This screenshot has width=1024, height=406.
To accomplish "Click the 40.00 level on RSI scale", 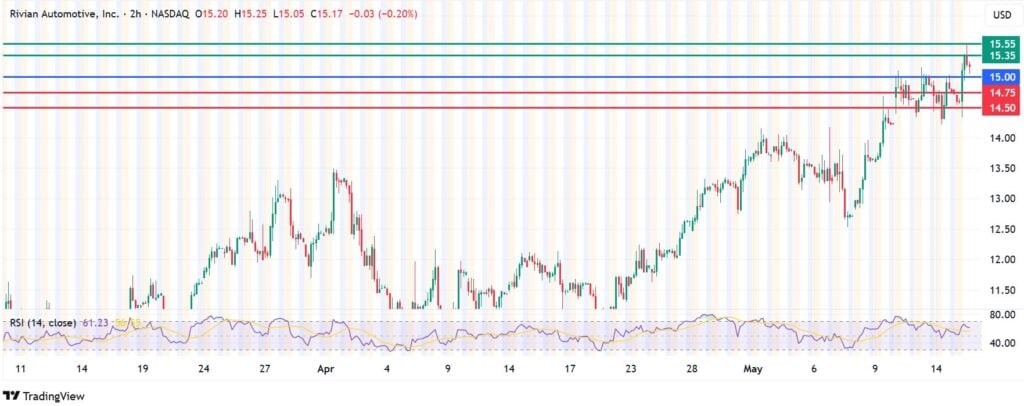I will [1001, 343].
